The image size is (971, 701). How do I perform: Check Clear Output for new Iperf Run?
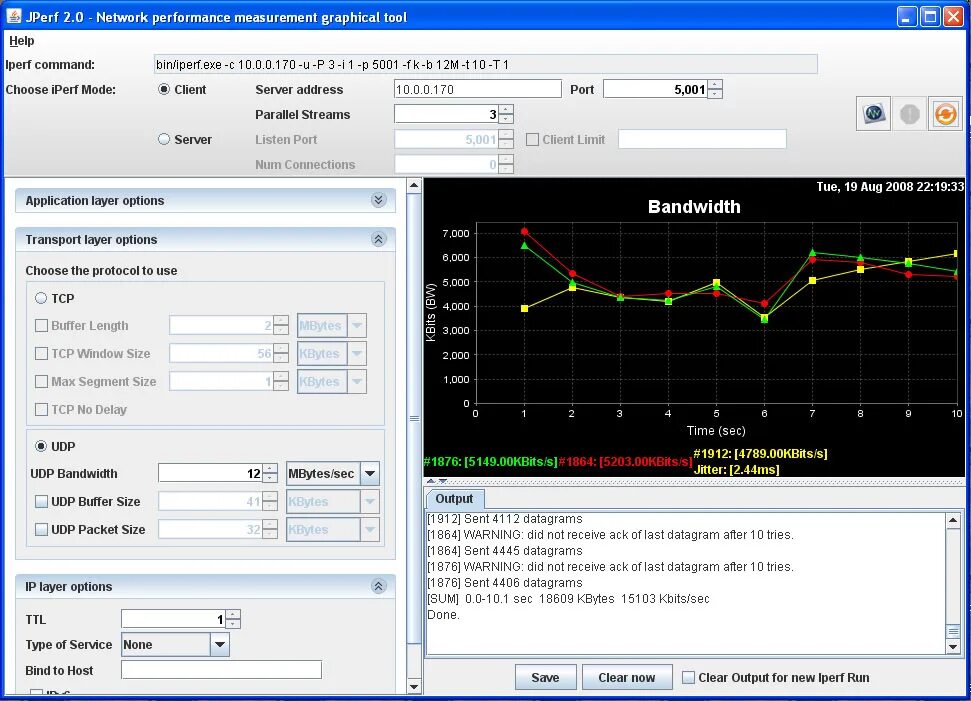click(688, 677)
